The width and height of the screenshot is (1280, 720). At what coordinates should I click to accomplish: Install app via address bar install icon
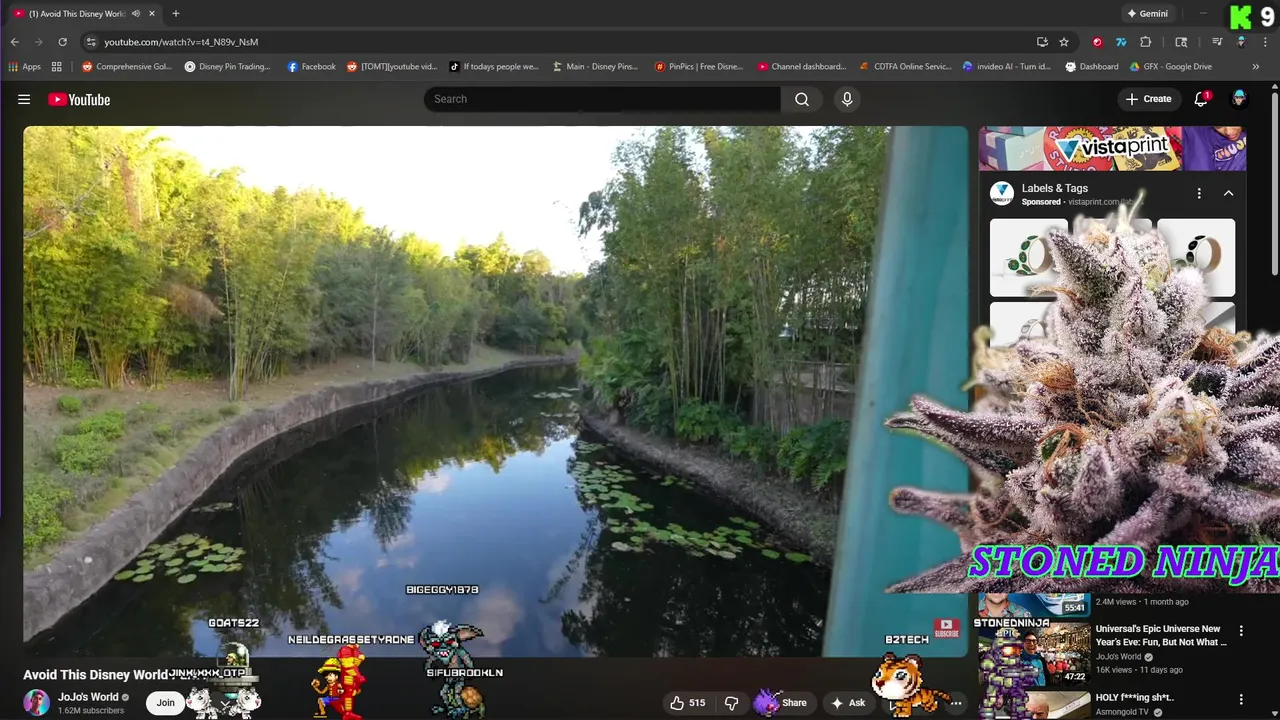click(1042, 42)
